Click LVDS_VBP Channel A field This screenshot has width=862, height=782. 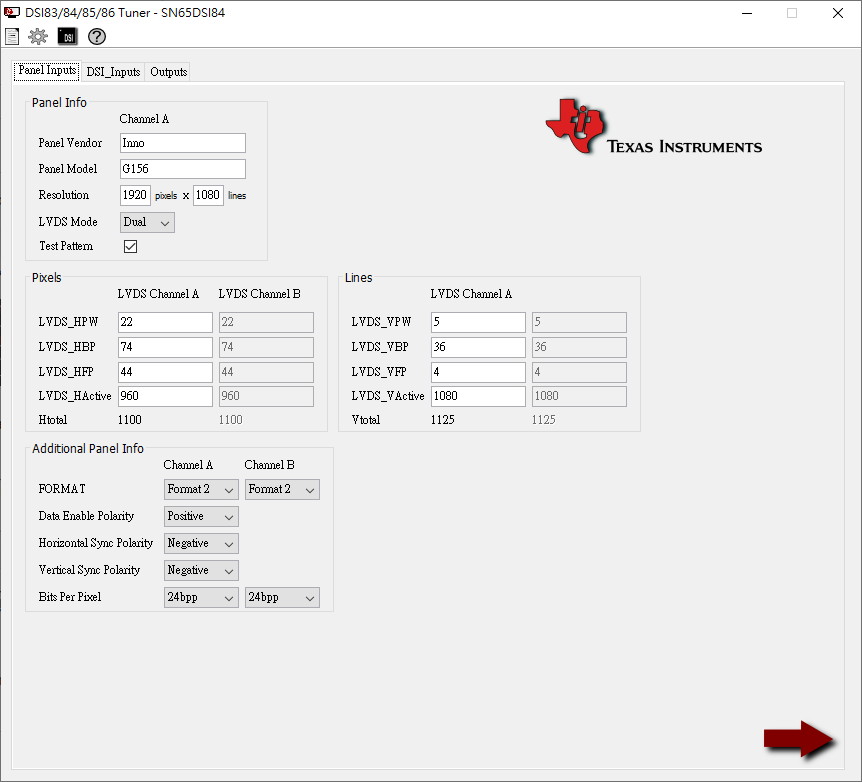pyautogui.click(x=478, y=347)
